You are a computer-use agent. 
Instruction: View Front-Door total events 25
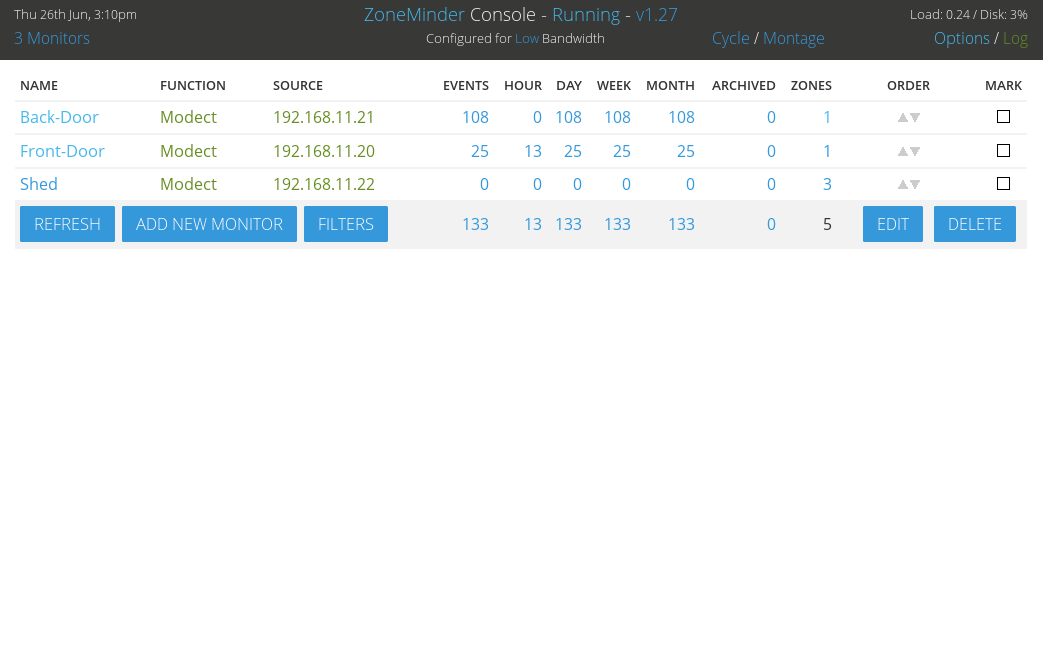(480, 151)
